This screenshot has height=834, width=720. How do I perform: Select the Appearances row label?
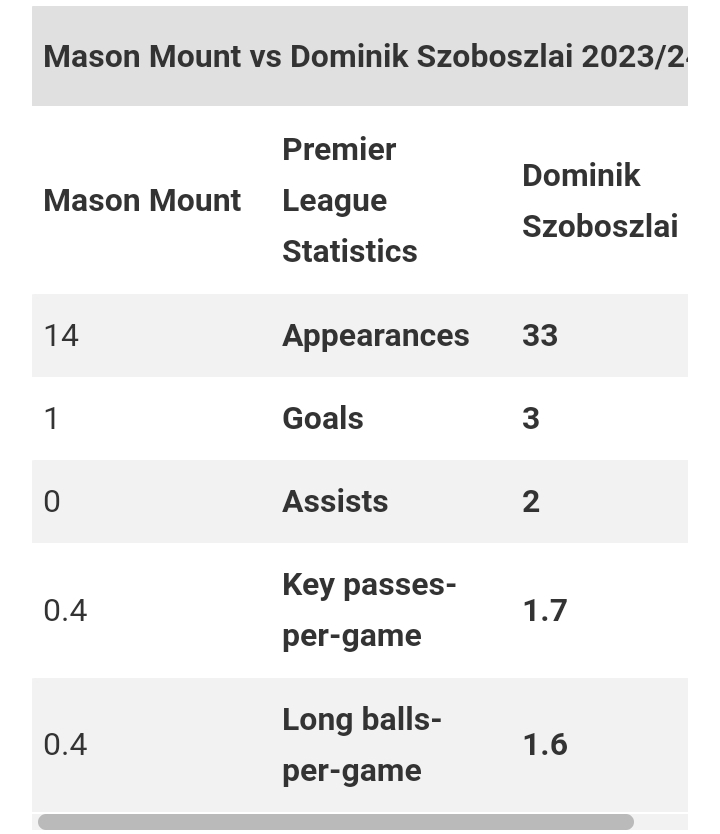point(375,336)
